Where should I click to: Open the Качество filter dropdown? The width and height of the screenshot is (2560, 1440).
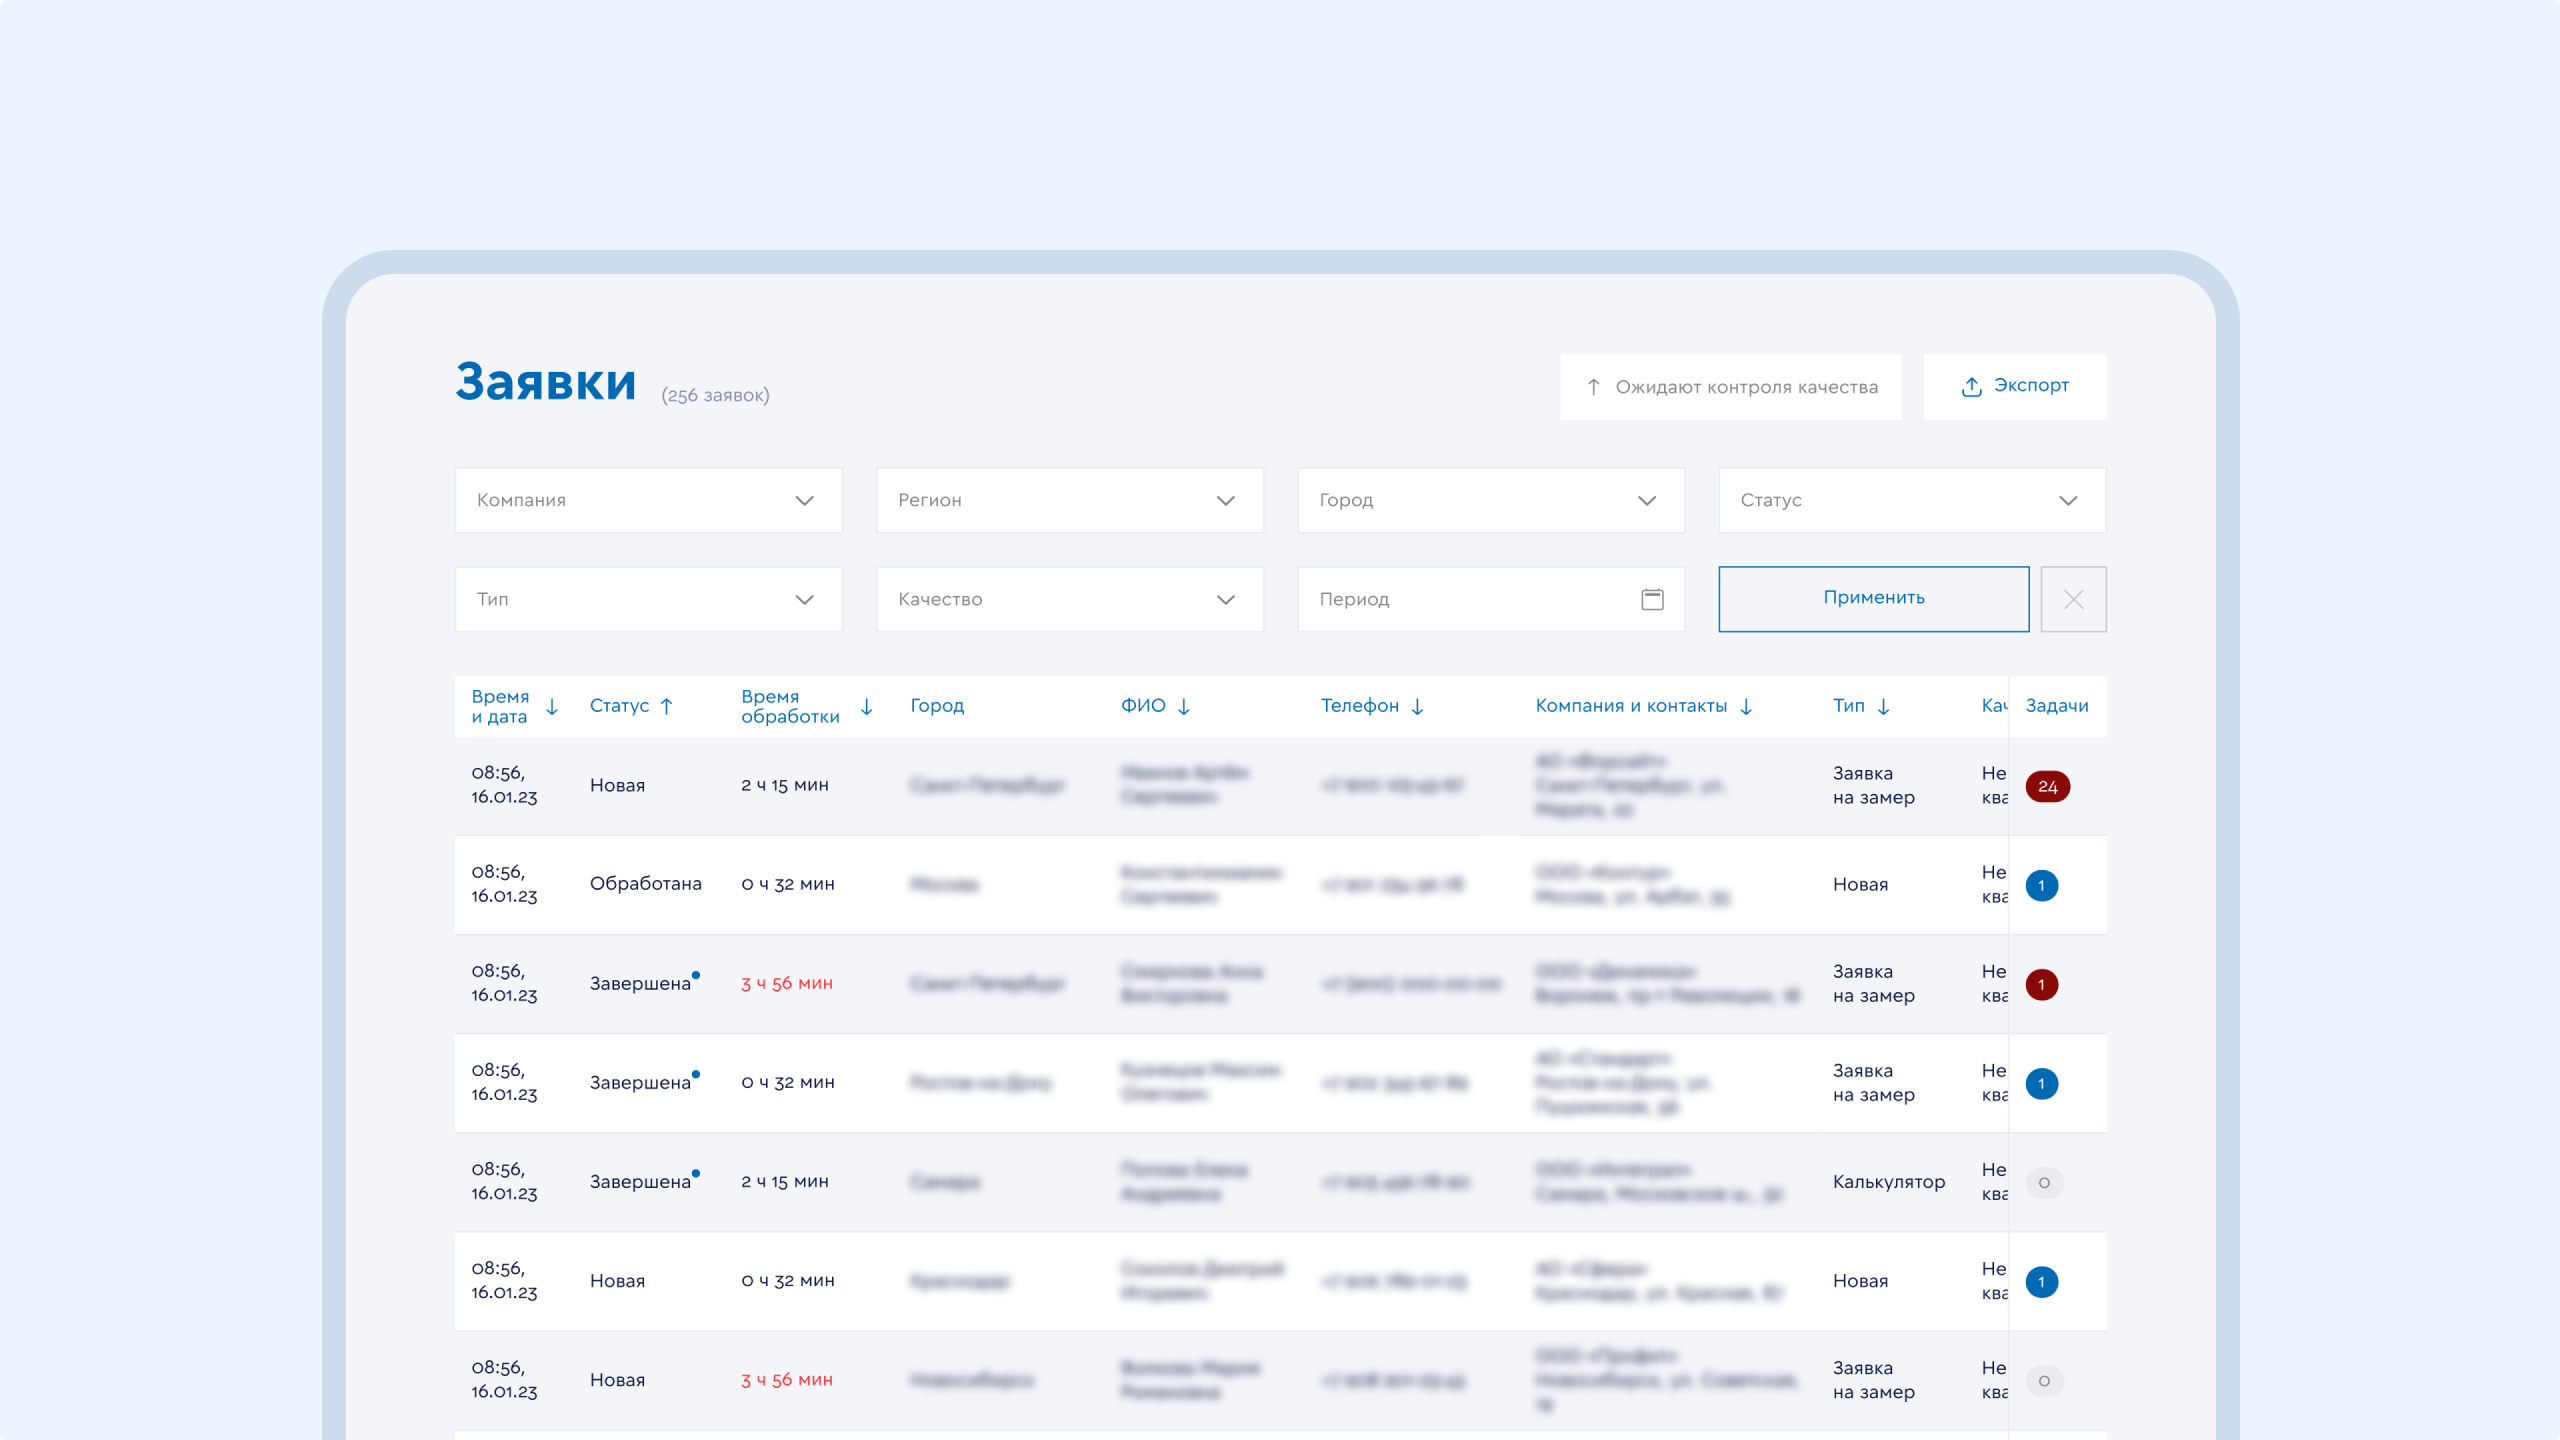pyautogui.click(x=1070, y=599)
